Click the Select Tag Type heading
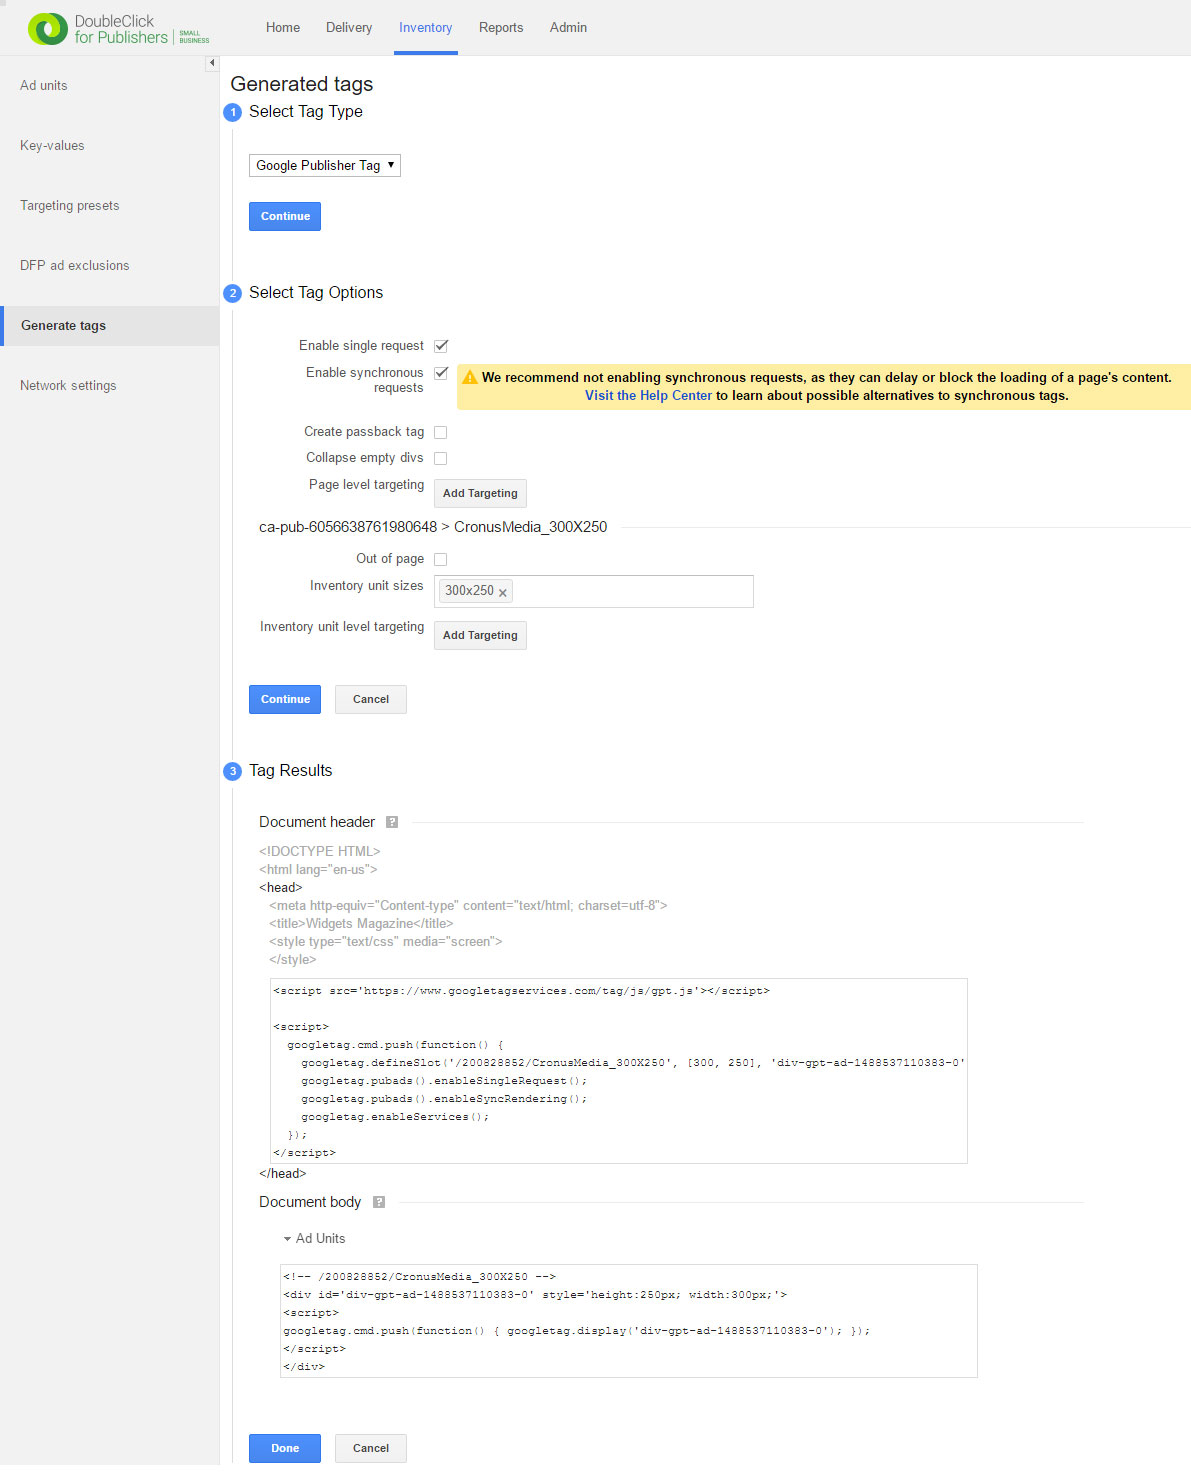The image size is (1191, 1482). click(306, 112)
